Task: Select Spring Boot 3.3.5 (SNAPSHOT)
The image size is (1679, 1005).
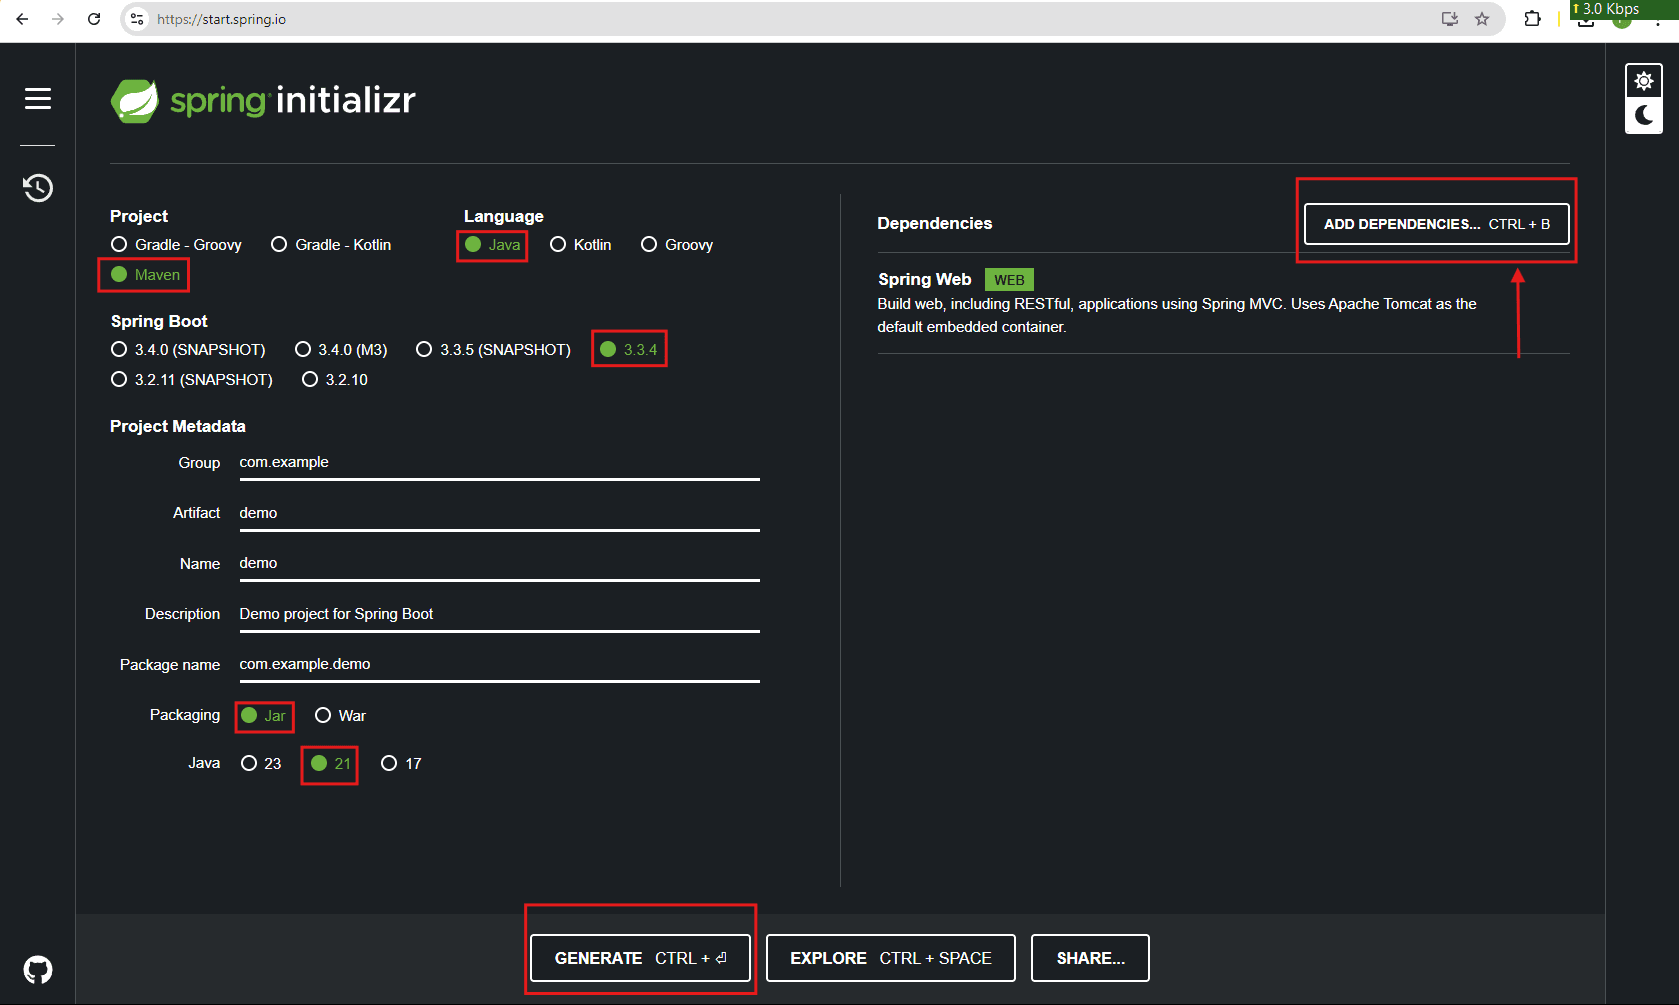Action: (493, 350)
